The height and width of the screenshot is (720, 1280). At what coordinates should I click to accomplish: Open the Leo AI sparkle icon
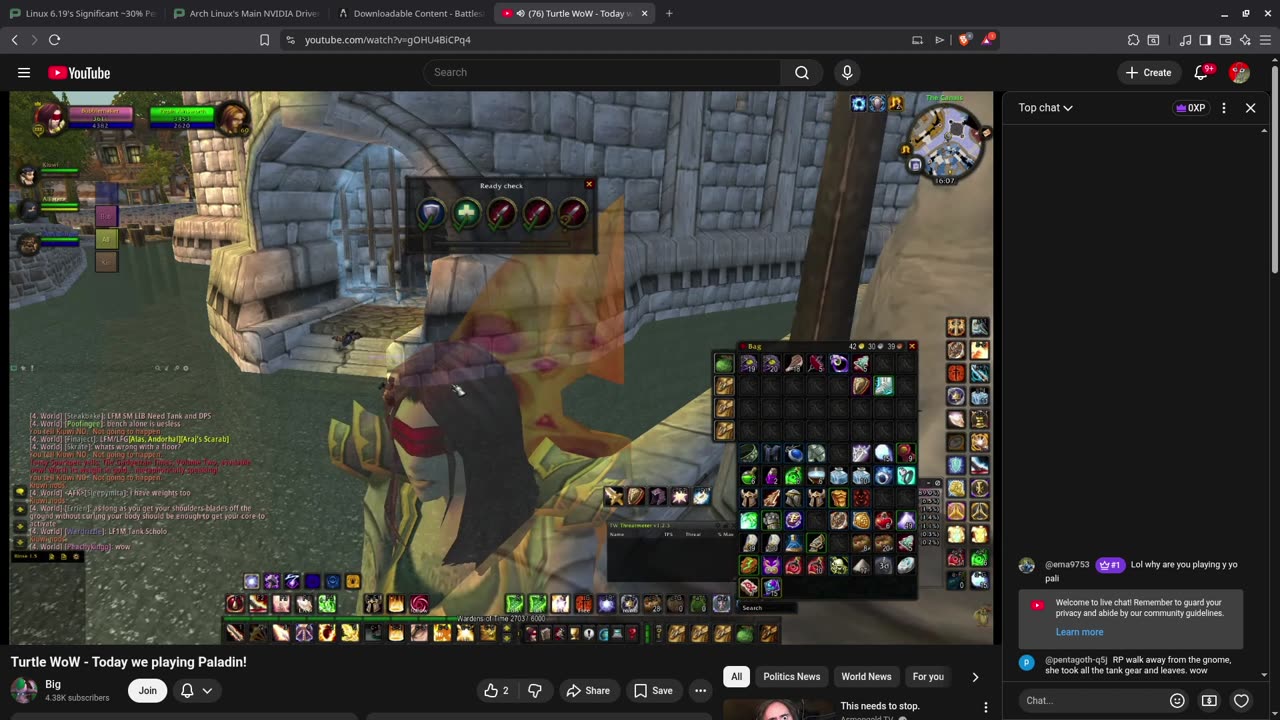[x=1245, y=40]
